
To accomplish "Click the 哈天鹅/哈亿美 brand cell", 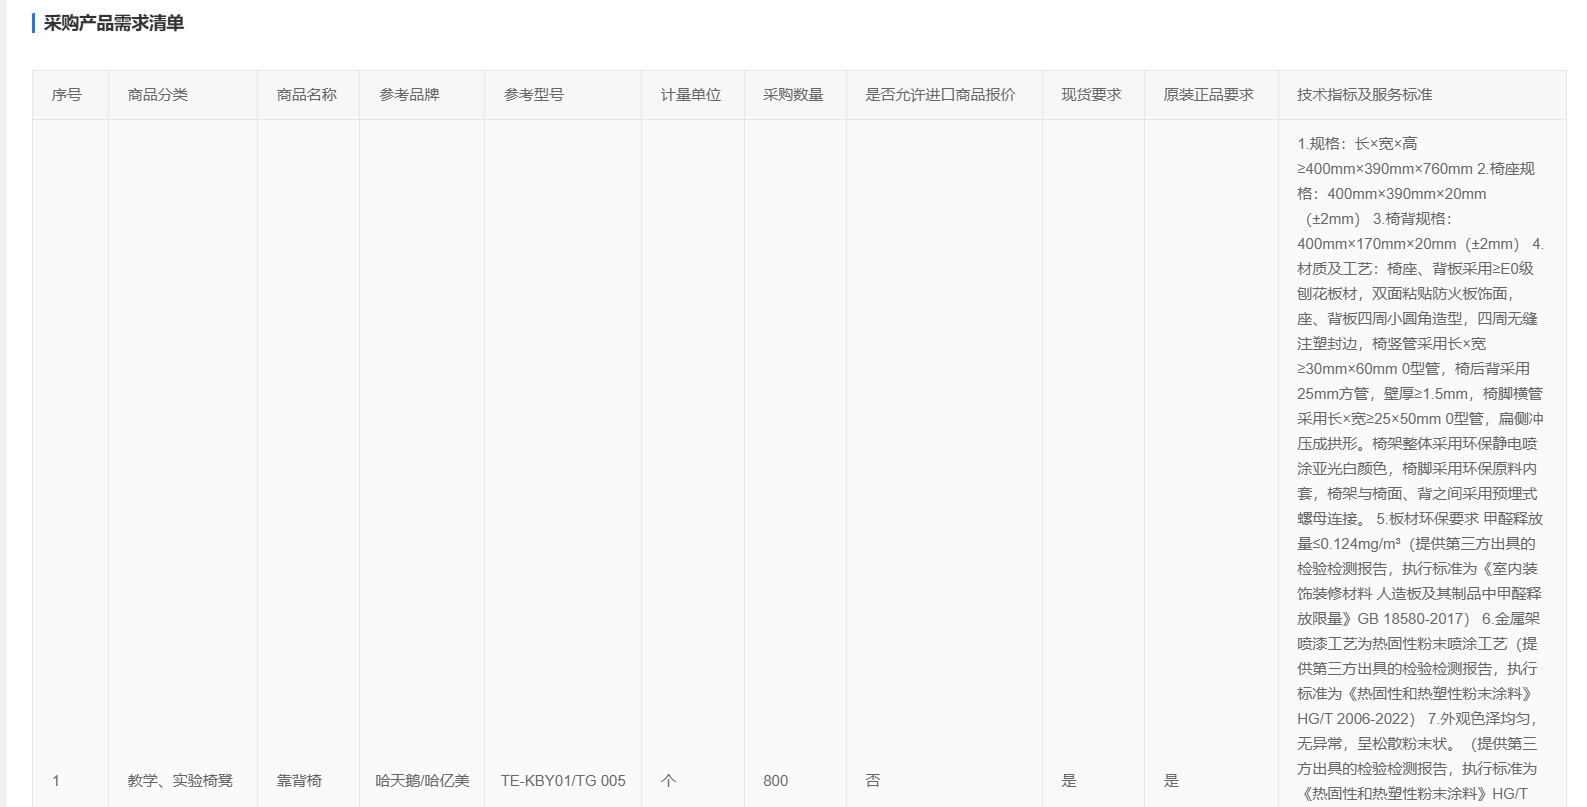I will (422, 781).
